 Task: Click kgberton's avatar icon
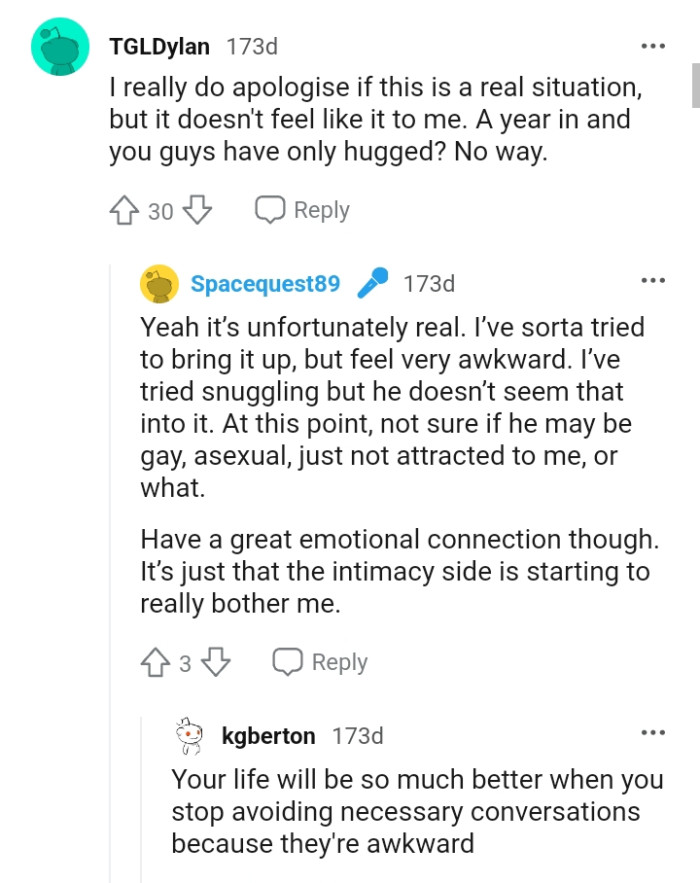point(190,735)
